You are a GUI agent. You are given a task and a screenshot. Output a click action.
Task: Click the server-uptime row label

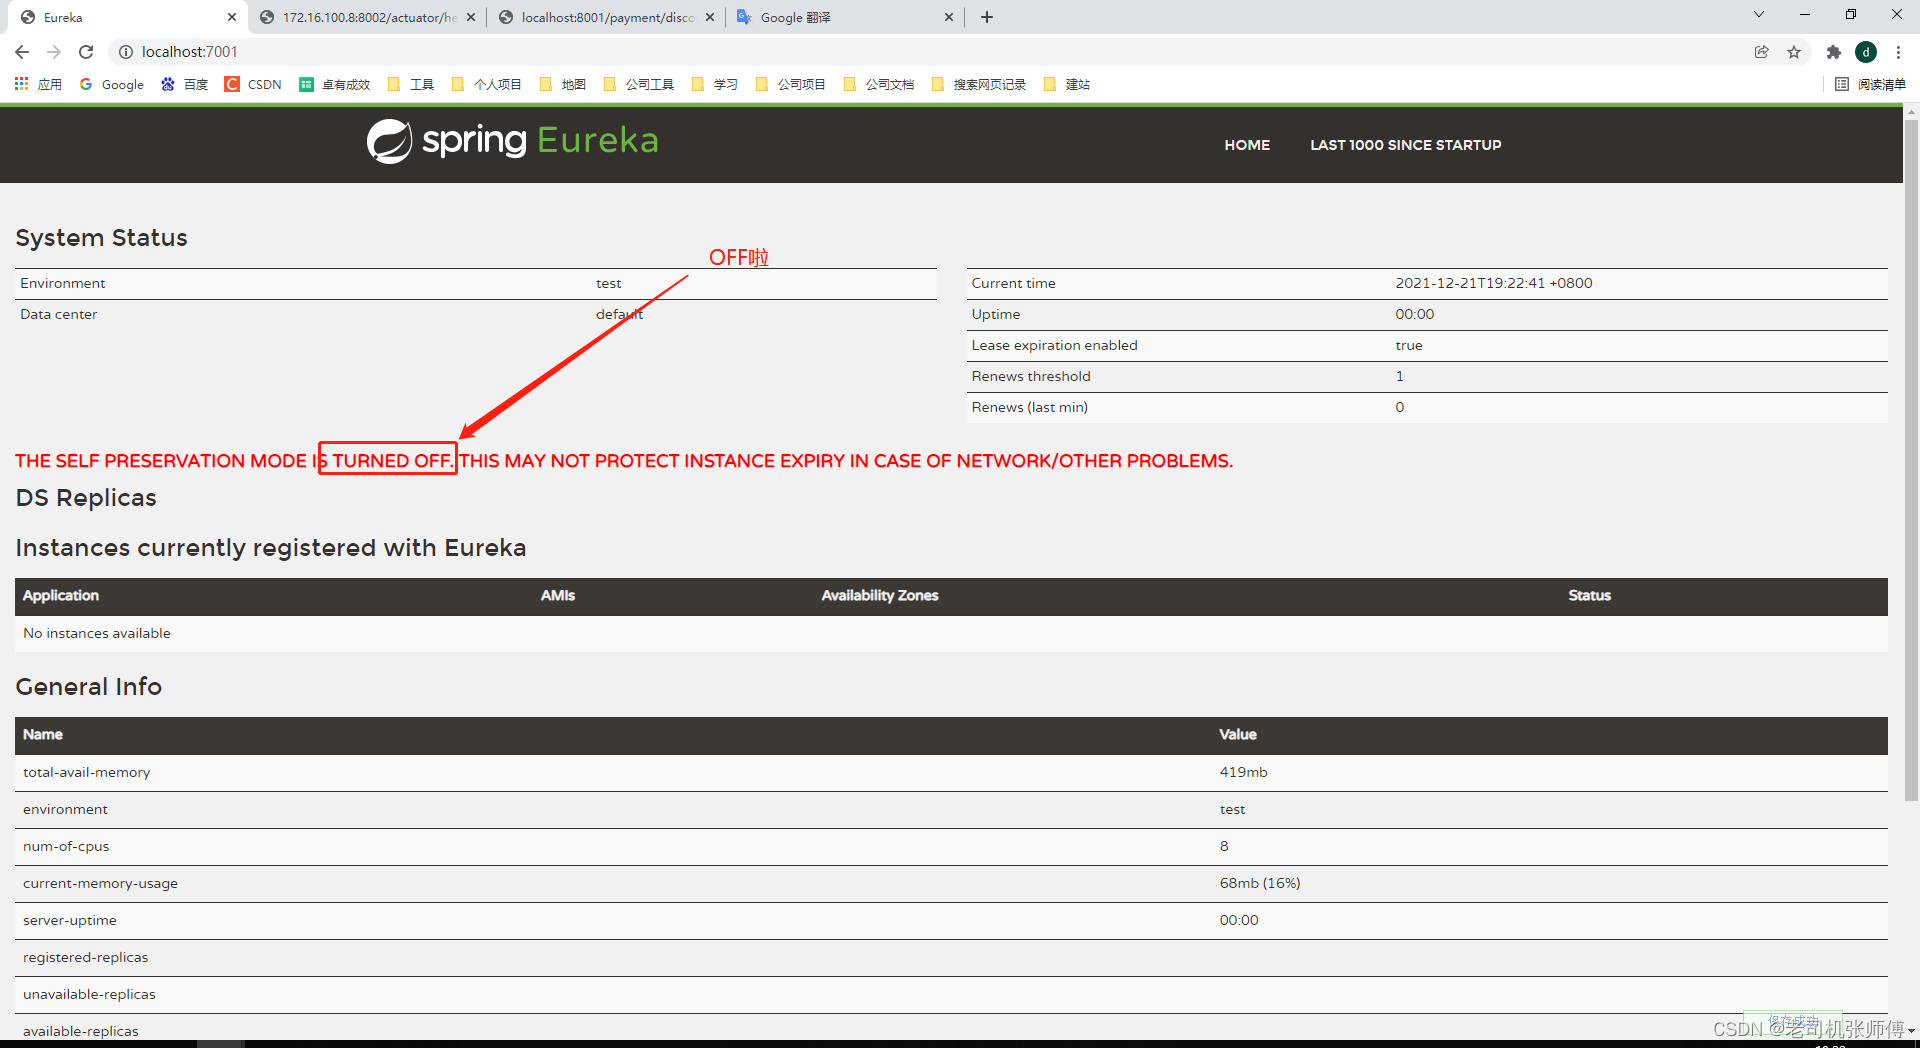tap(70, 920)
